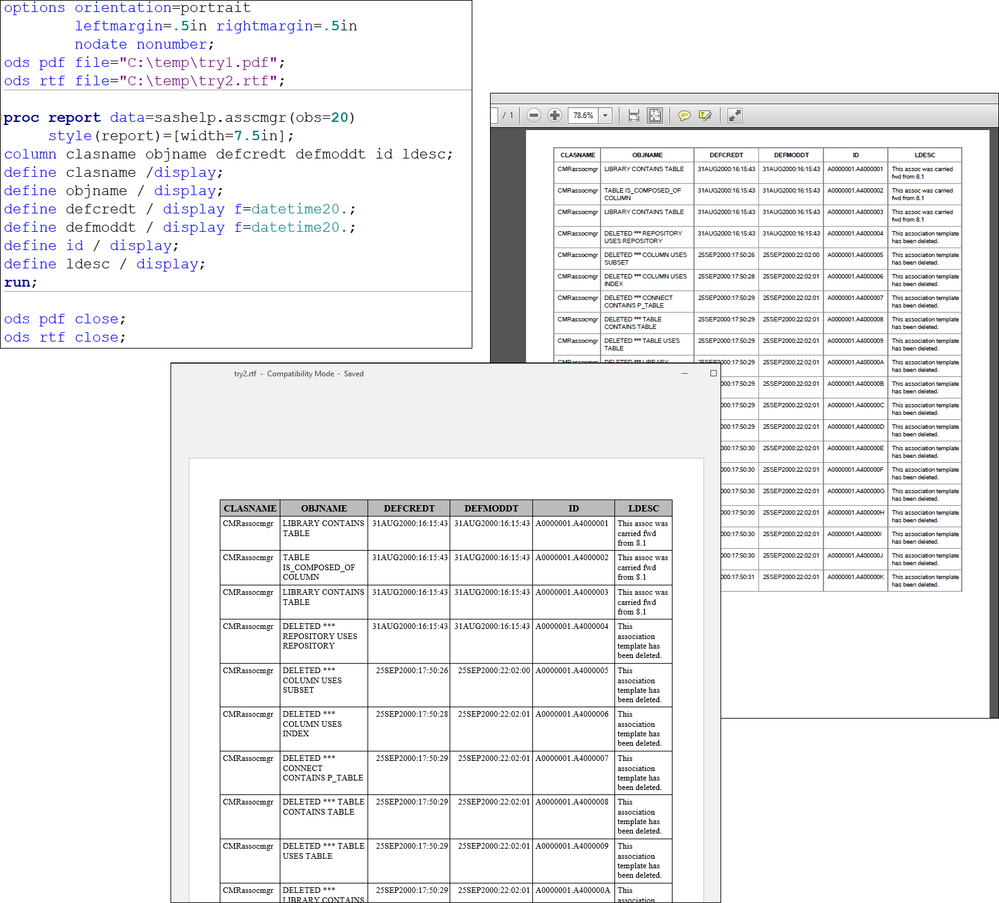Screen dimensions: 999x903
Task: Select the fit one full page icon
Action: click(x=655, y=115)
